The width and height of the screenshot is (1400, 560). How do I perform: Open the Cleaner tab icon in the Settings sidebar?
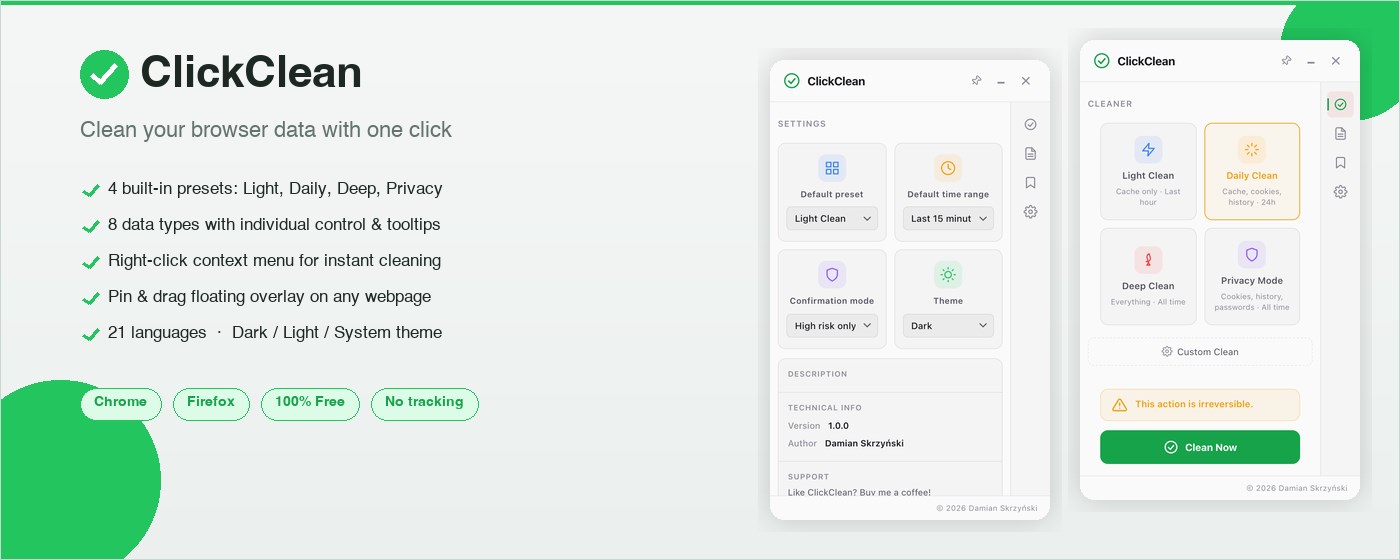point(1030,124)
